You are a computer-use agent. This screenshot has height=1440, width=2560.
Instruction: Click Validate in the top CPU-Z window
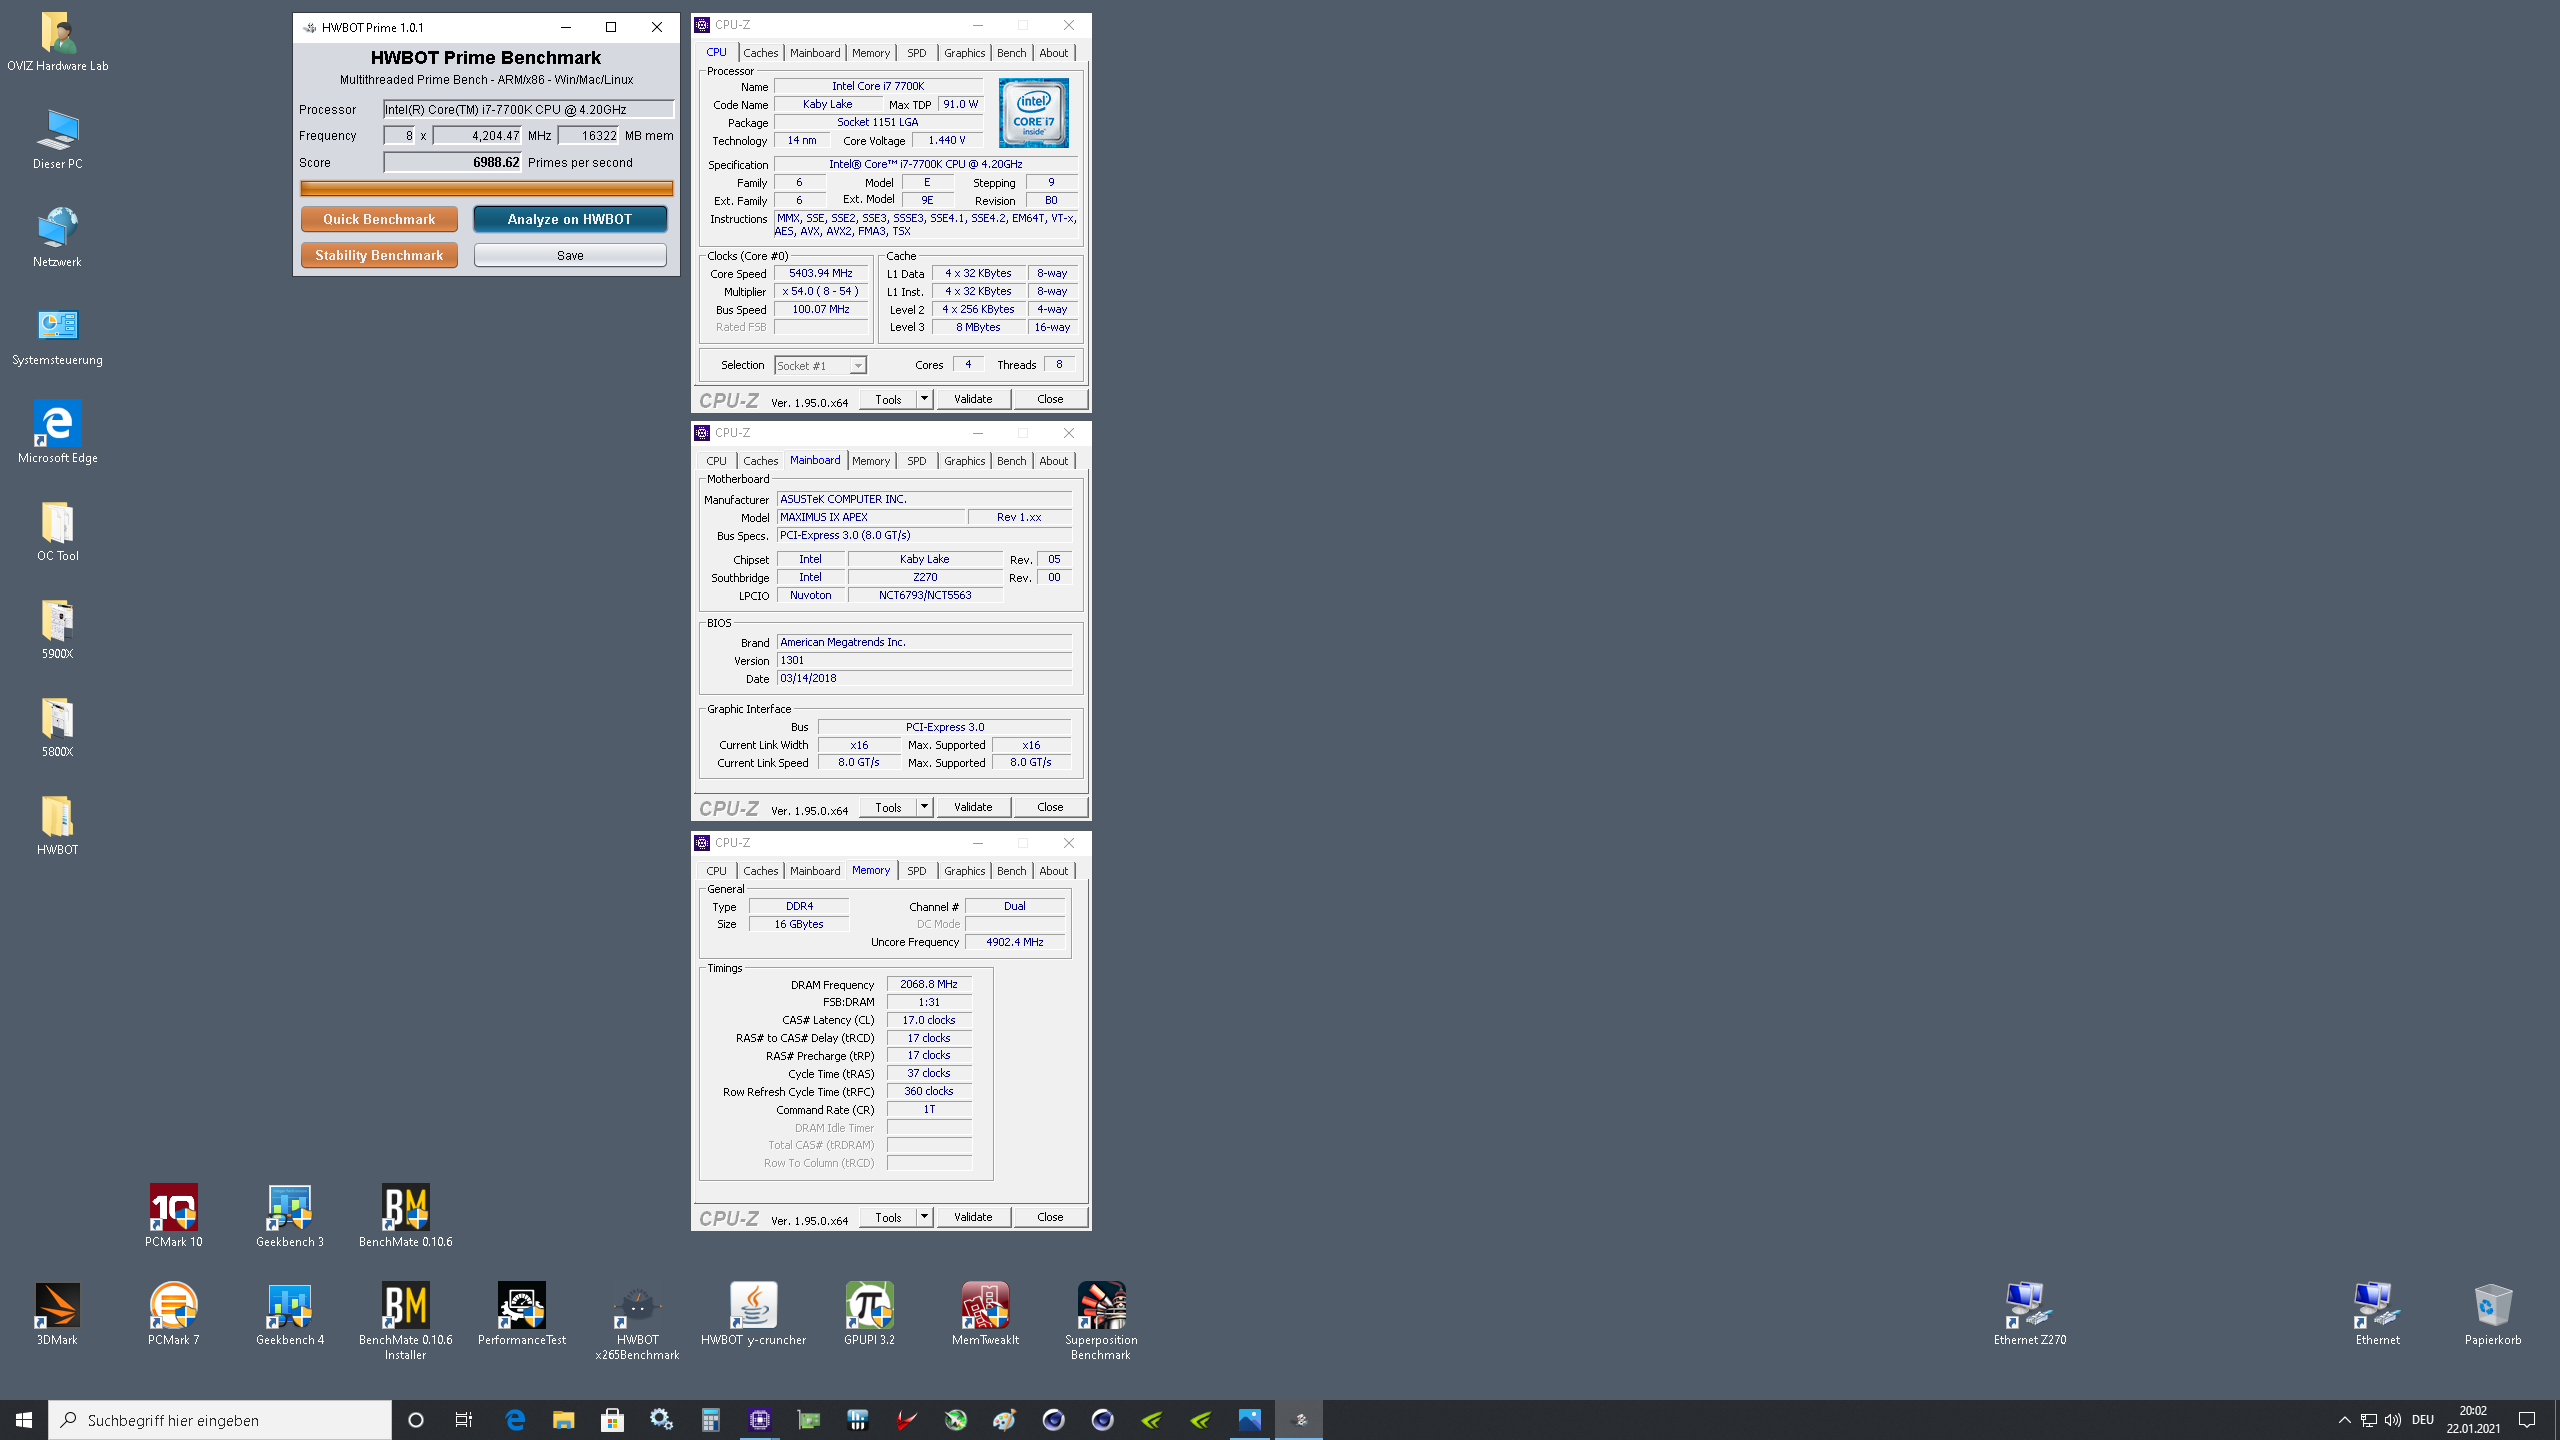(x=973, y=398)
